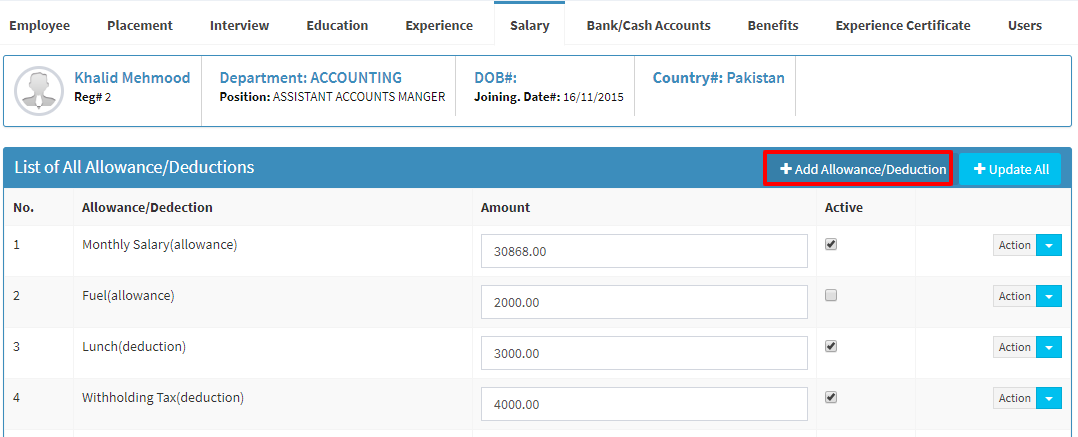The height and width of the screenshot is (437, 1078).
Task: Open Action dropdown arrow for Fuel row
Action: [x=1048, y=296]
